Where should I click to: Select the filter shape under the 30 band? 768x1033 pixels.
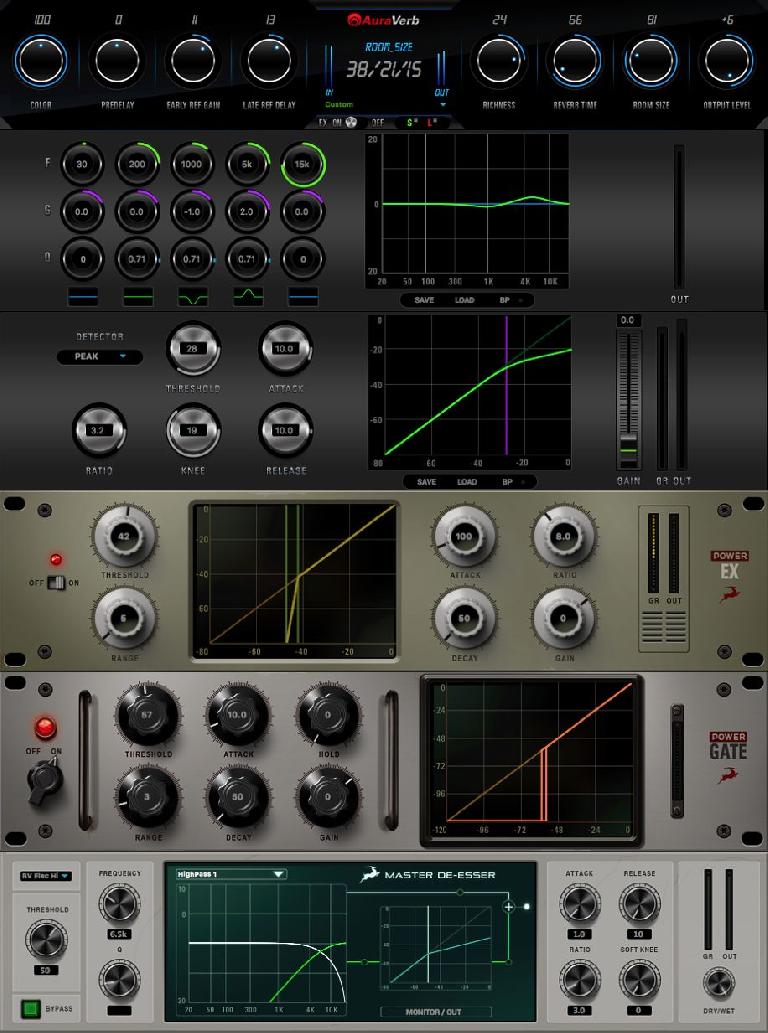click(82, 297)
